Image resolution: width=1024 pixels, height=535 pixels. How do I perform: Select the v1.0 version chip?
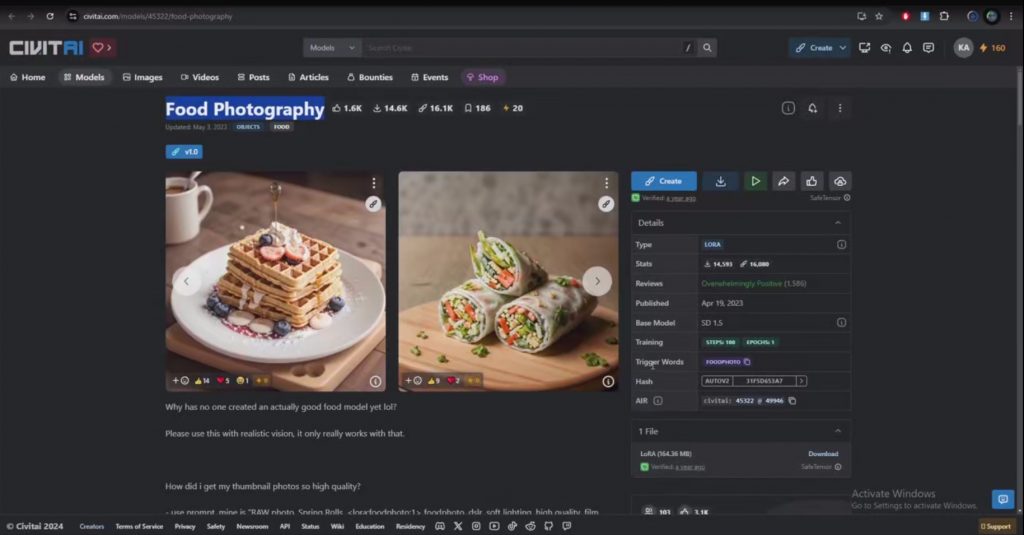[x=184, y=152]
